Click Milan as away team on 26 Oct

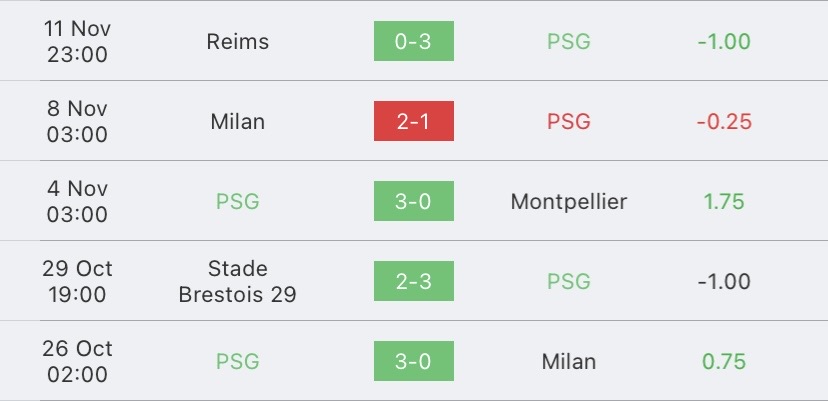tap(569, 361)
